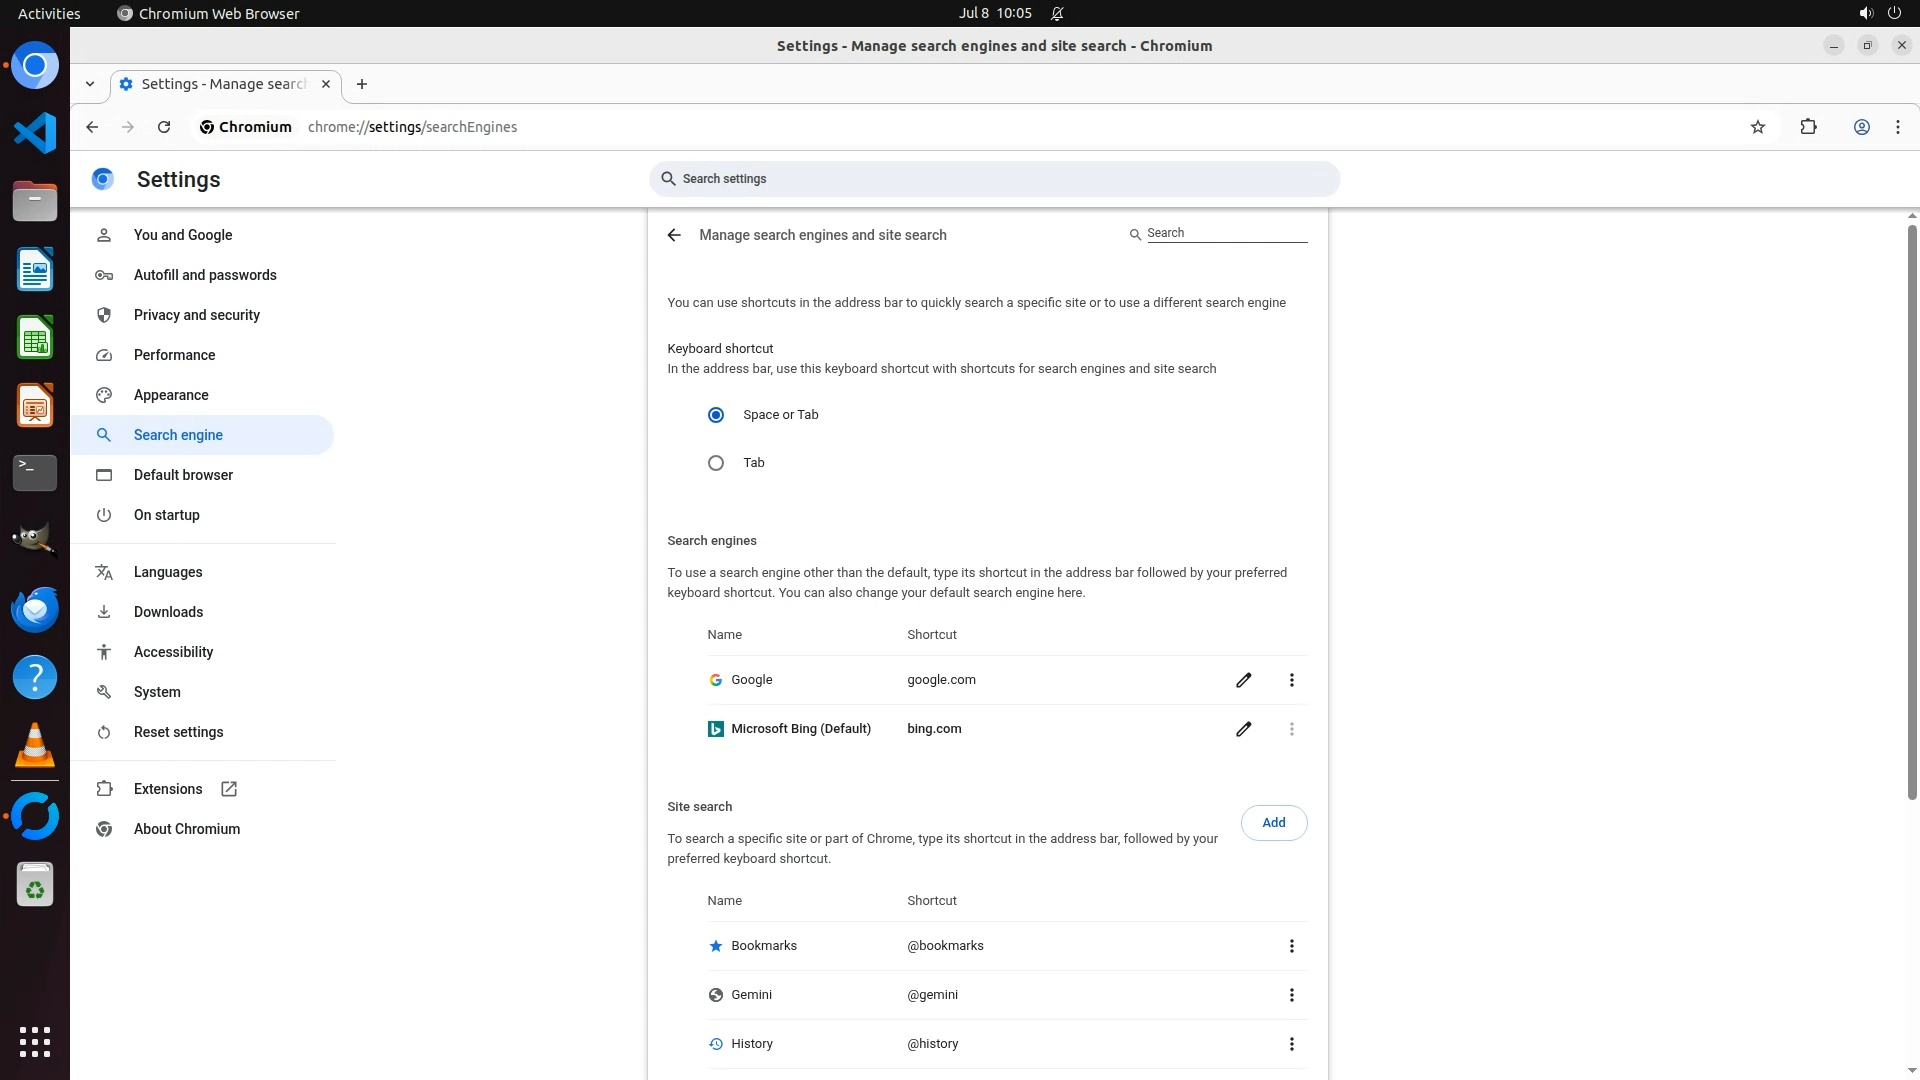Image resolution: width=1920 pixels, height=1080 pixels.
Task: Open more actions menu for the Google row
Action: (1291, 680)
